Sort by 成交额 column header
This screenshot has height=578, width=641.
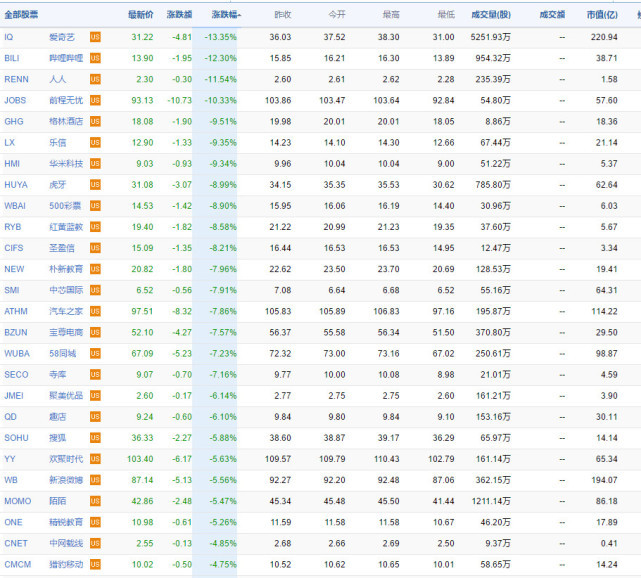552,15
